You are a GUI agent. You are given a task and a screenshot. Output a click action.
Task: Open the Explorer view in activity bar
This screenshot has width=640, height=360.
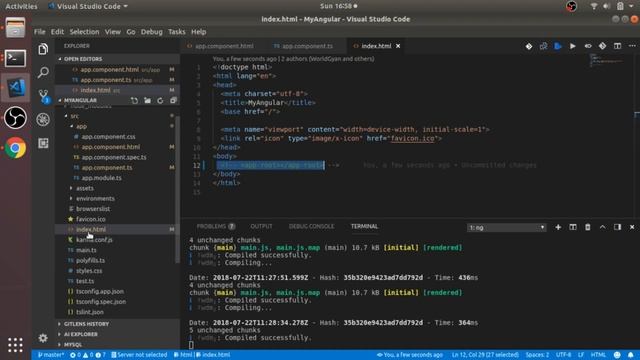click(x=43, y=49)
